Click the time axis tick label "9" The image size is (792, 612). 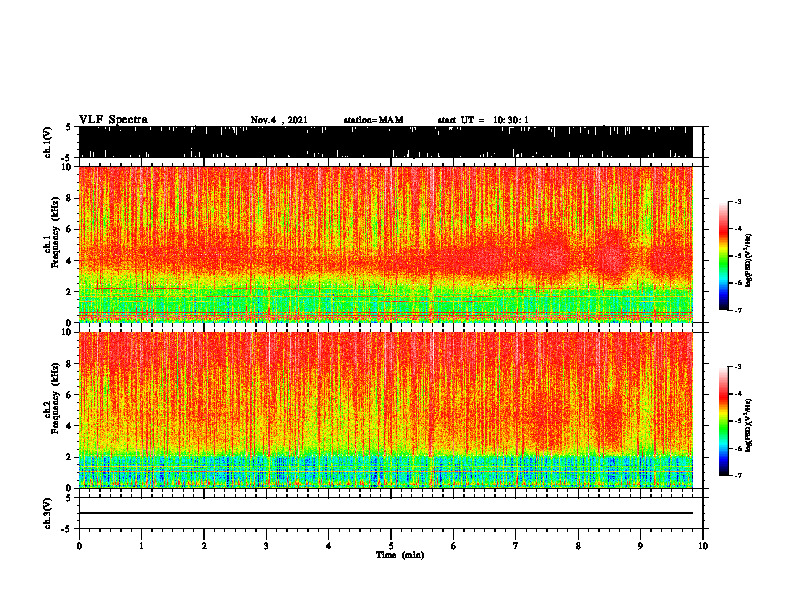coord(640,546)
